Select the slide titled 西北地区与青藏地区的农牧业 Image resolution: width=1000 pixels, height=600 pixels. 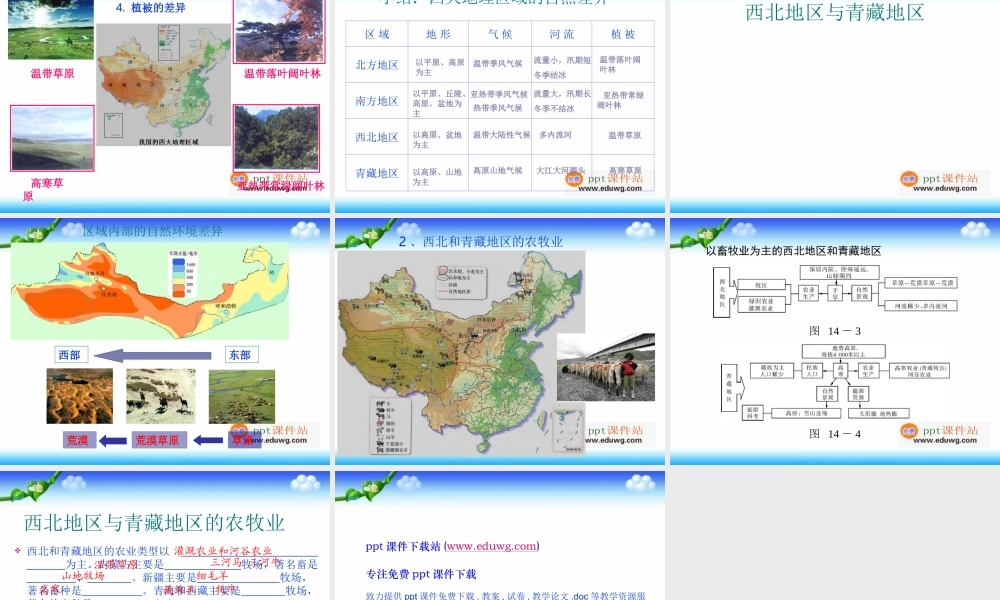coord(154,523)
